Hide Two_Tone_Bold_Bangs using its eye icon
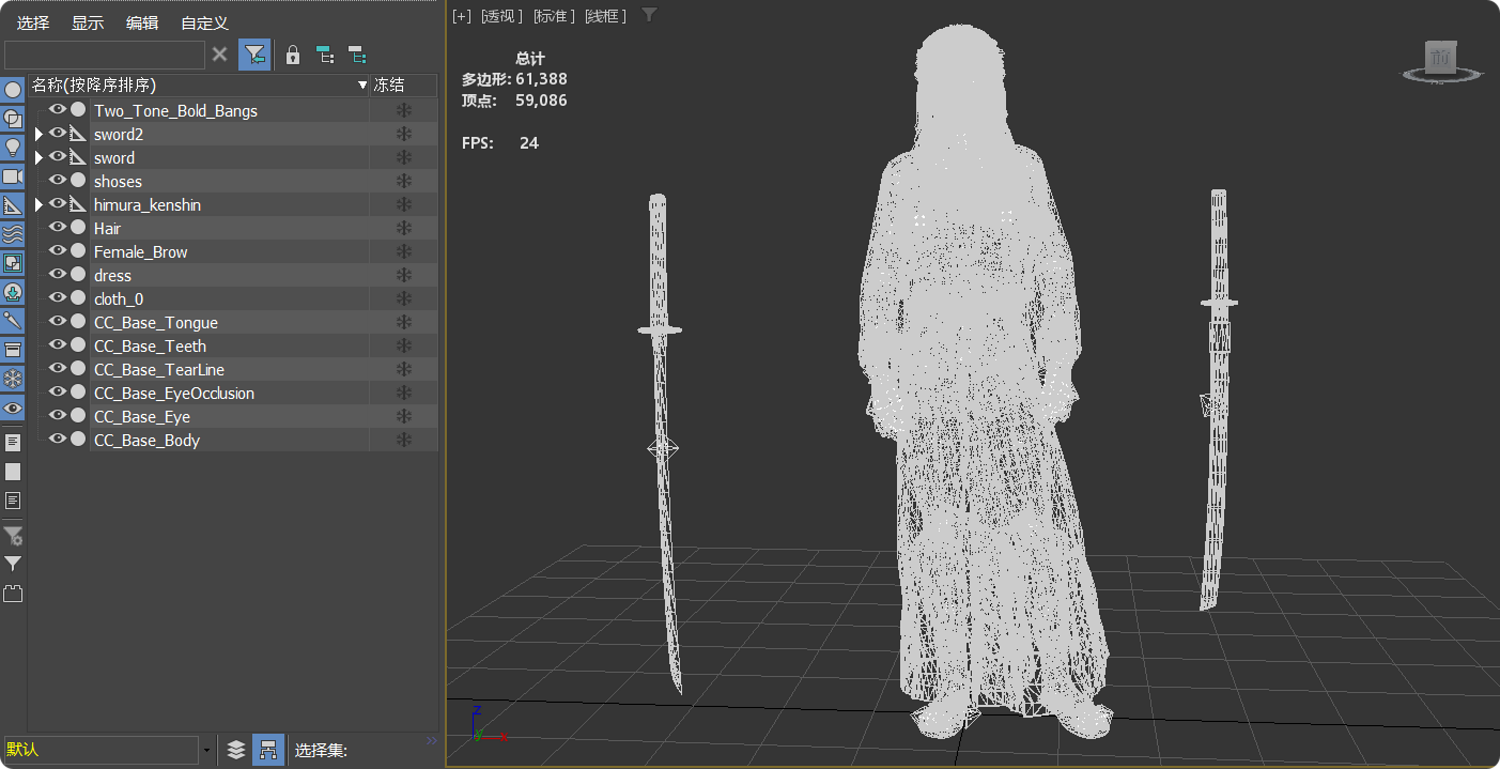The image size is (1500, 769). pyautogui.click(x=57, y=110)
